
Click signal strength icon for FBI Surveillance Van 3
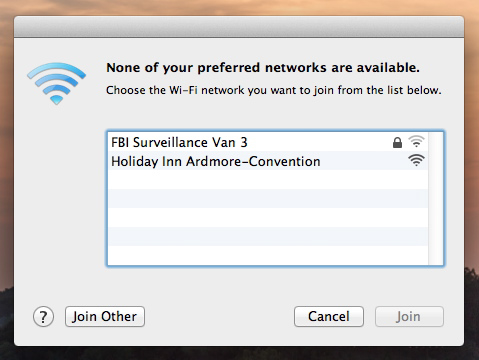click(x=416, y=141)
